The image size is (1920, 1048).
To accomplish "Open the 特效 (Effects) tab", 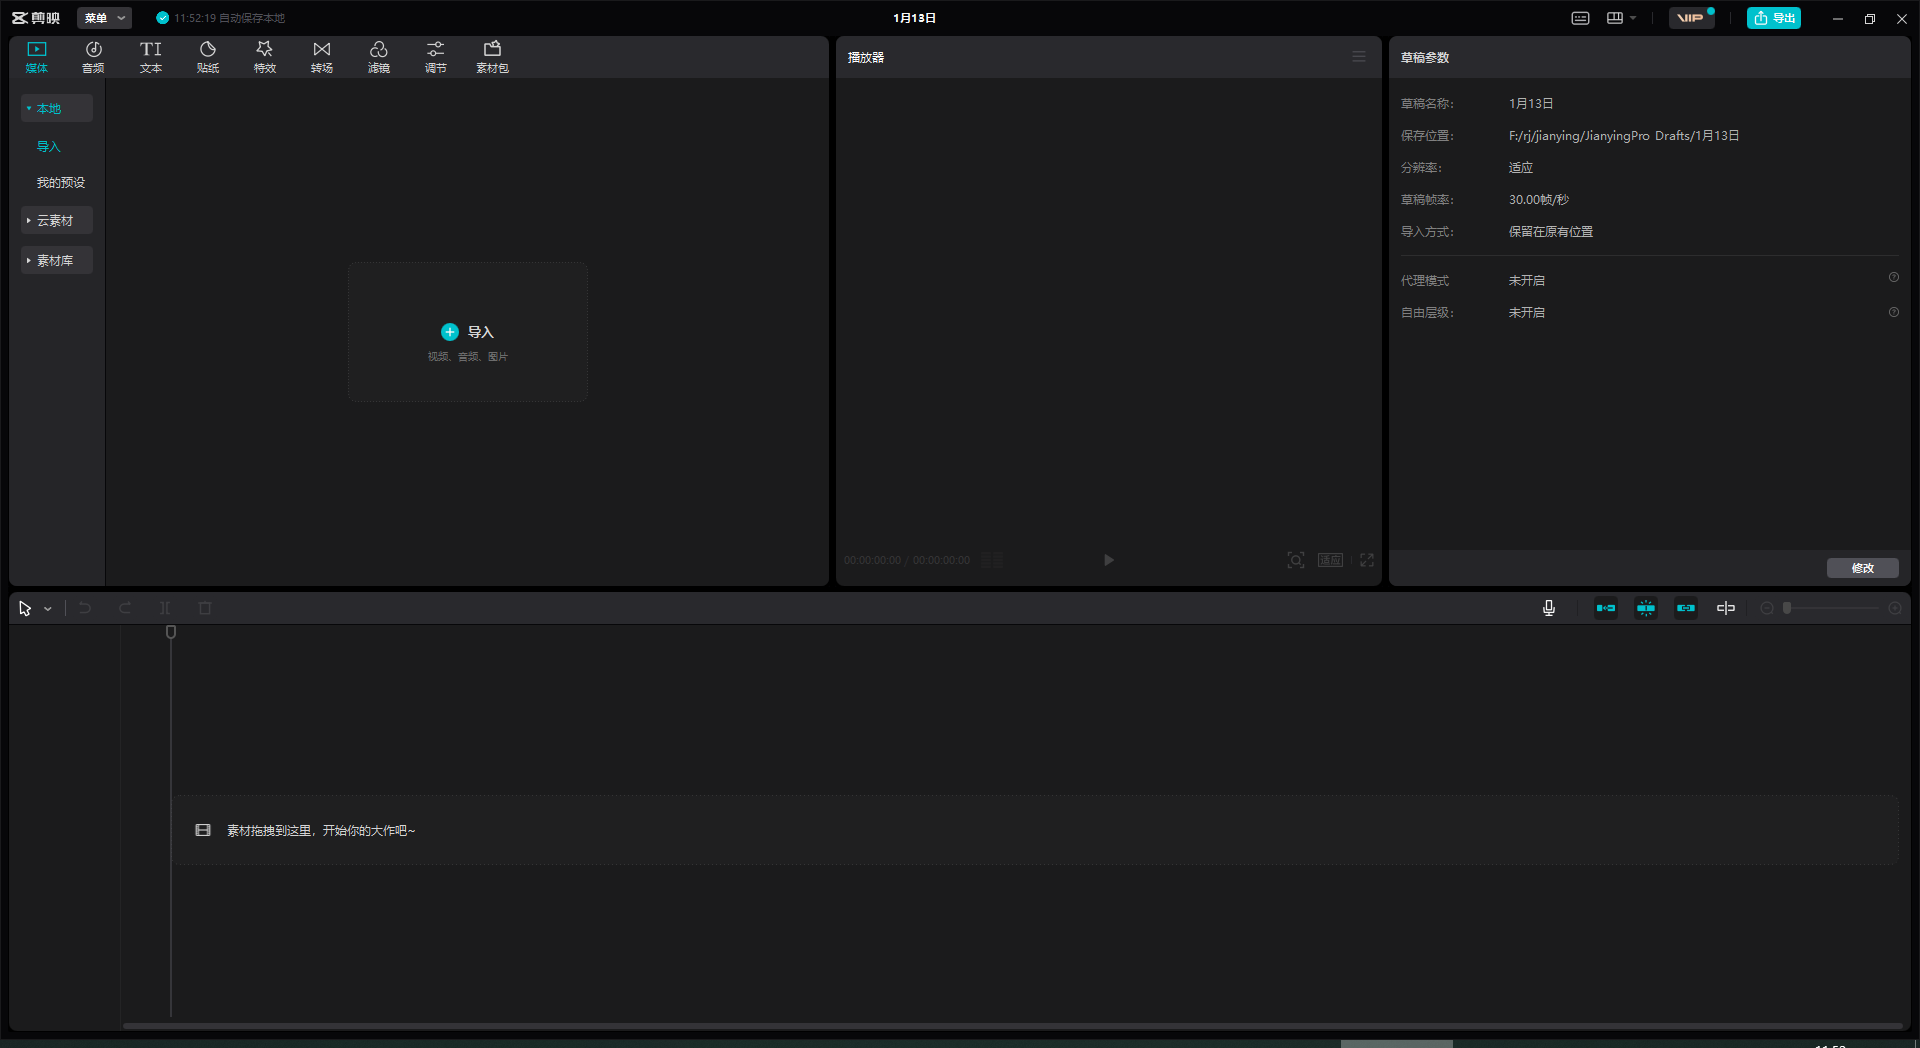I will coord(265,57).
